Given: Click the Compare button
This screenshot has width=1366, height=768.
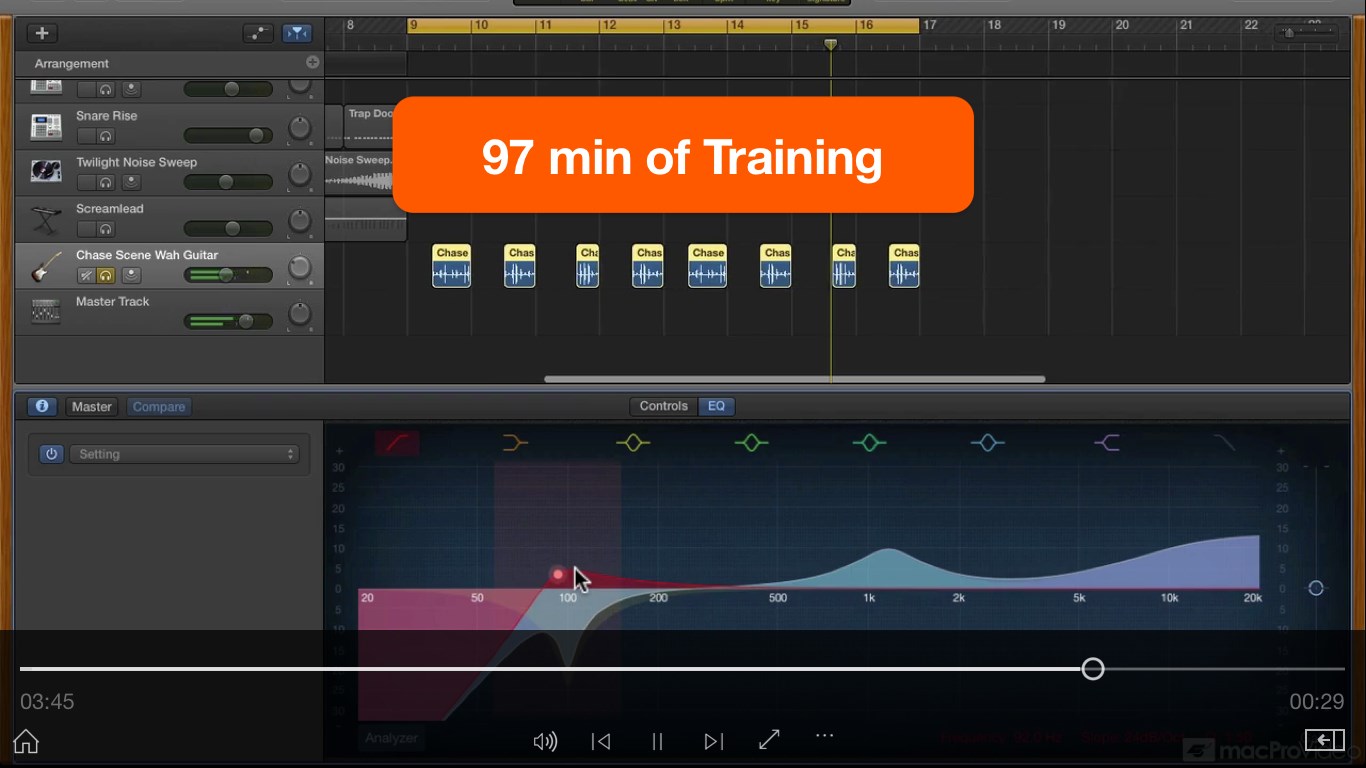Looking at the screenshot, I should 158,406.
